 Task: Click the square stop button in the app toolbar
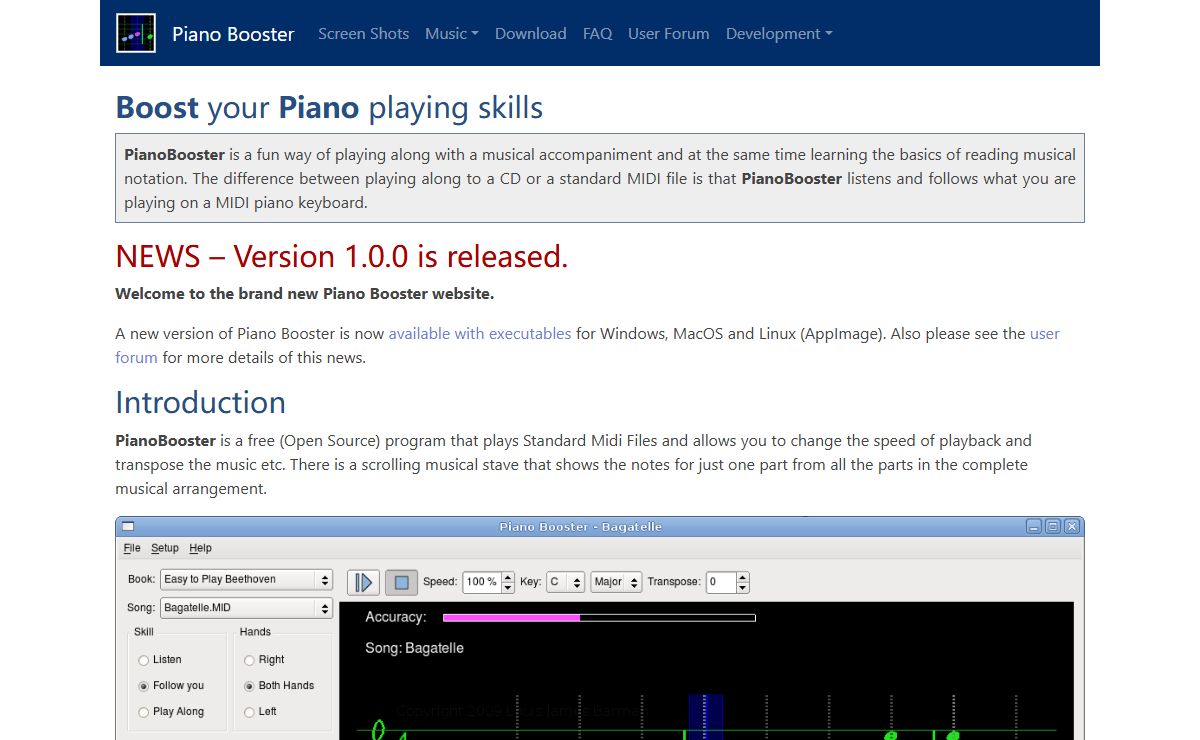[x=401, y=582]
